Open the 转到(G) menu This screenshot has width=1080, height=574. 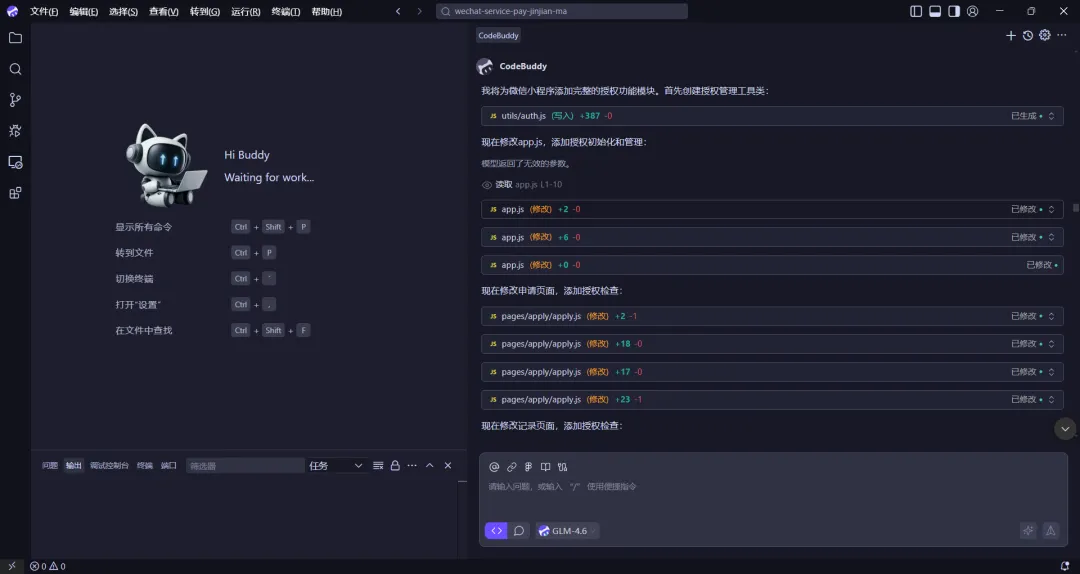(x=205, y=12)
